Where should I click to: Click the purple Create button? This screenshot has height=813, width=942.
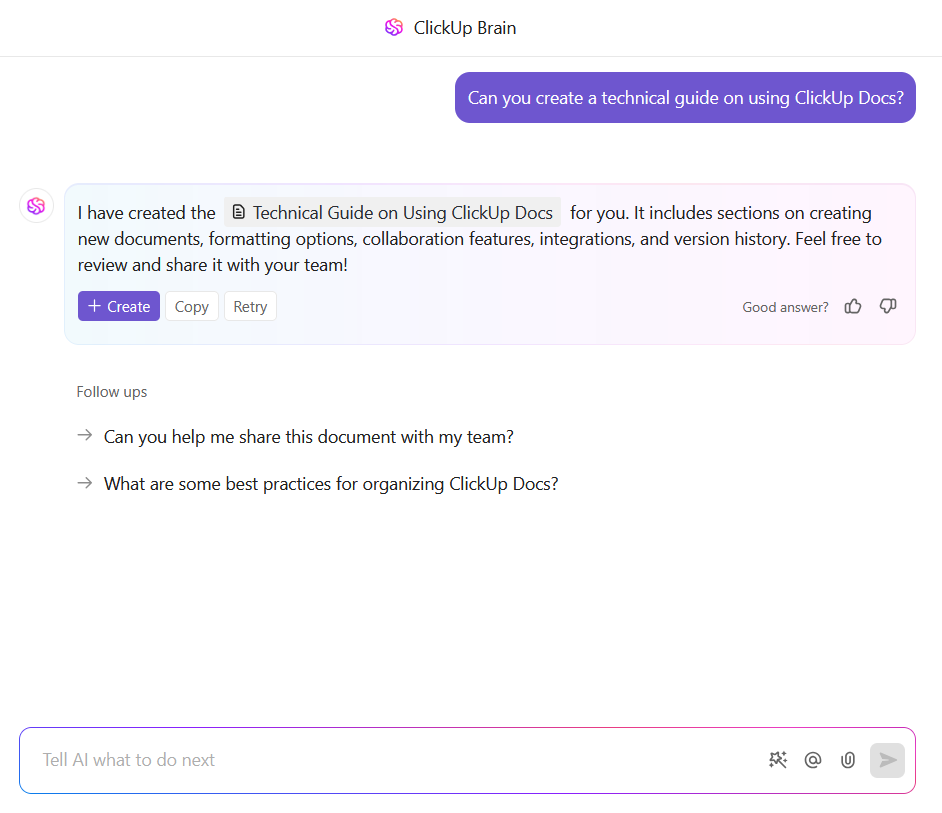click(x=119, y=306)
